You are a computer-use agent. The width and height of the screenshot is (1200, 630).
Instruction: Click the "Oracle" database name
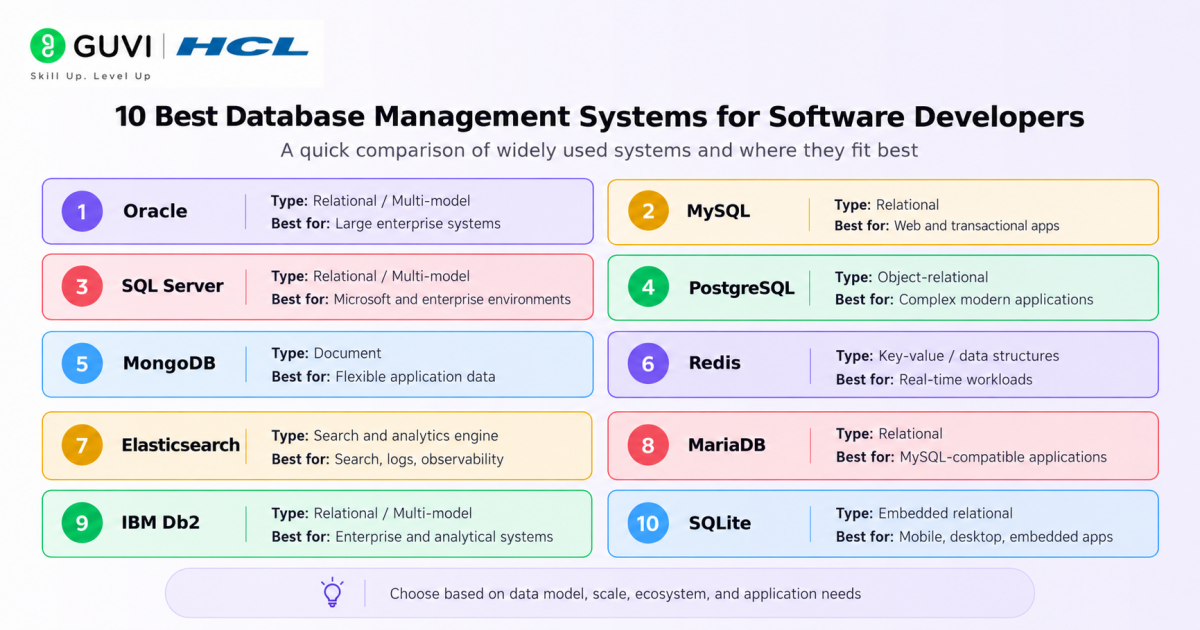click(155, 211)
